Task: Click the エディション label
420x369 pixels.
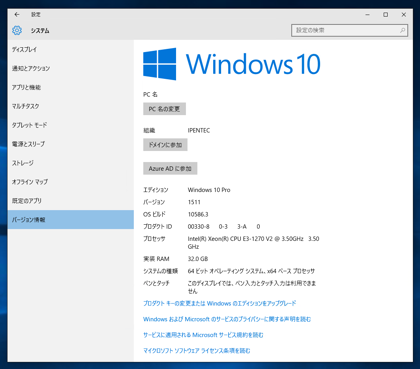Action: (156, 190)
